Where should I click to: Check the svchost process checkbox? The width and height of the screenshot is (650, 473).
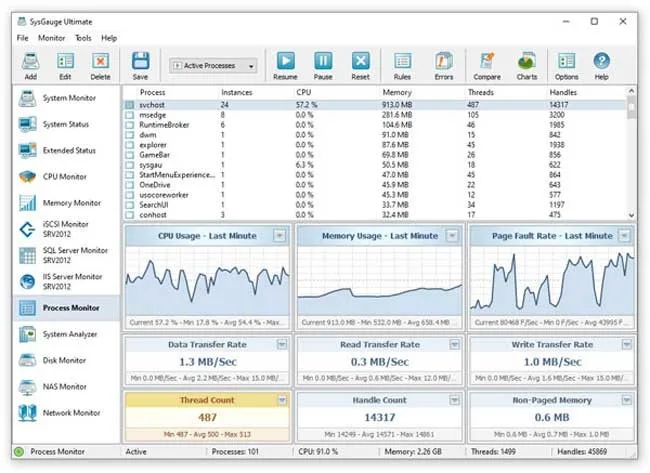(x=130, y=105)
